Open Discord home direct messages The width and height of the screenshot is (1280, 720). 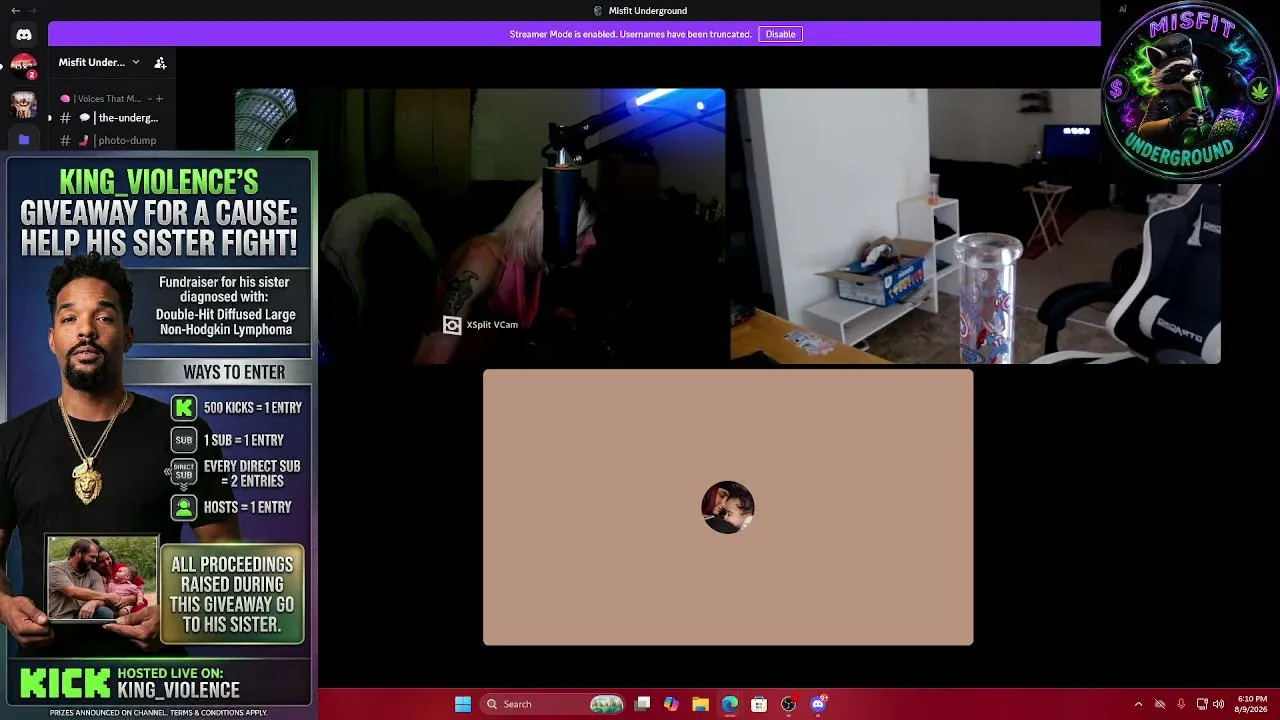coord(24,35)
